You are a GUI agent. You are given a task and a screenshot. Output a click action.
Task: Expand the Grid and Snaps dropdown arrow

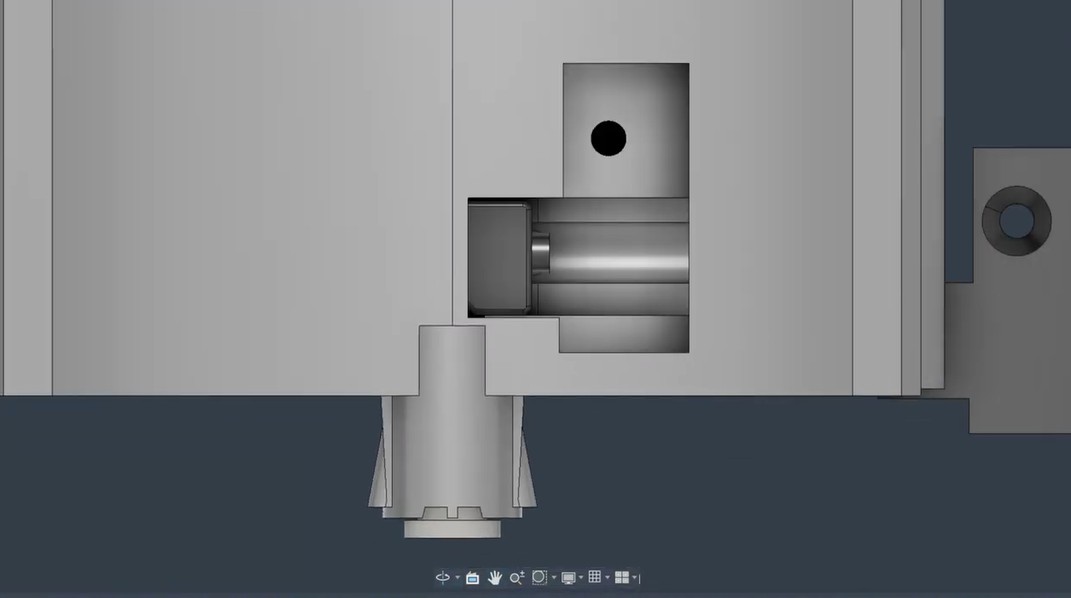(607, 578)
